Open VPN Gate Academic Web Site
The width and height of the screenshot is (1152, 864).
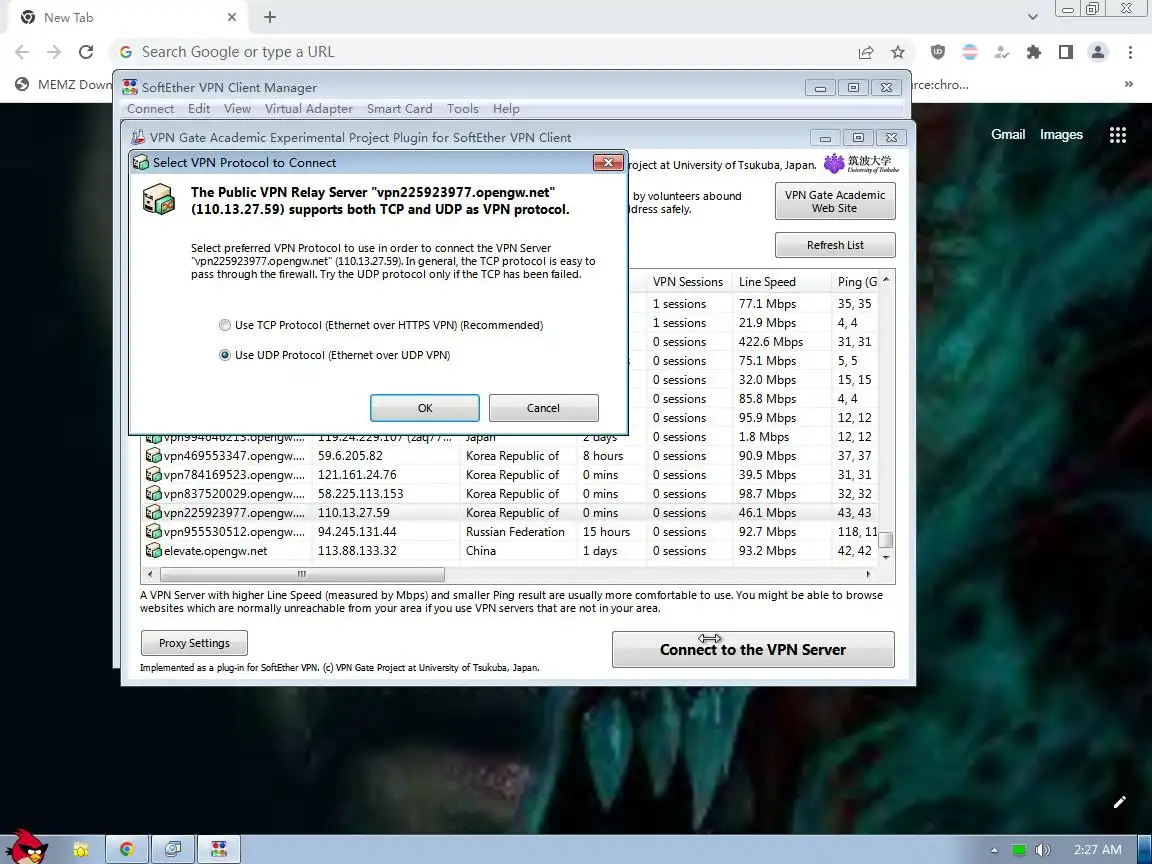(835, 201)
